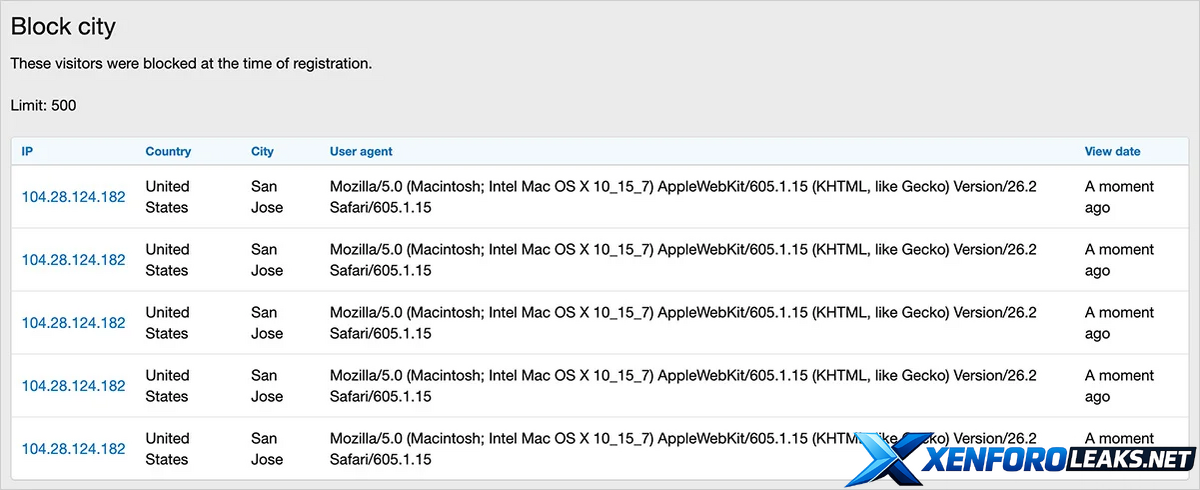1200x490 pixels.
Task: Click the third row's user agent text
Action: tap(683, 323)
